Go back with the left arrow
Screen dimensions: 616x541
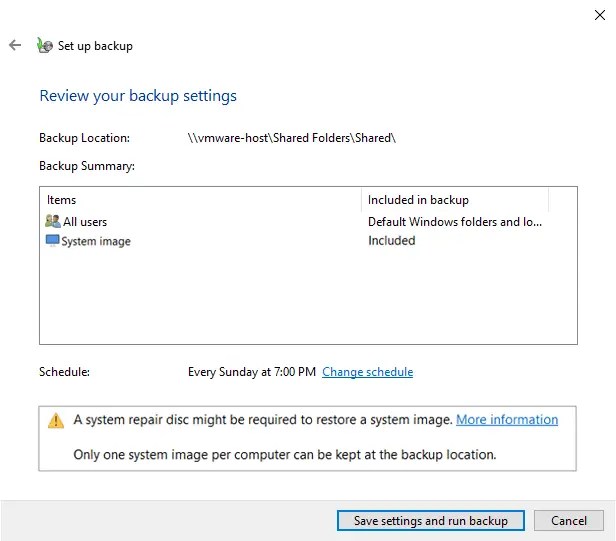click(15, 45)
